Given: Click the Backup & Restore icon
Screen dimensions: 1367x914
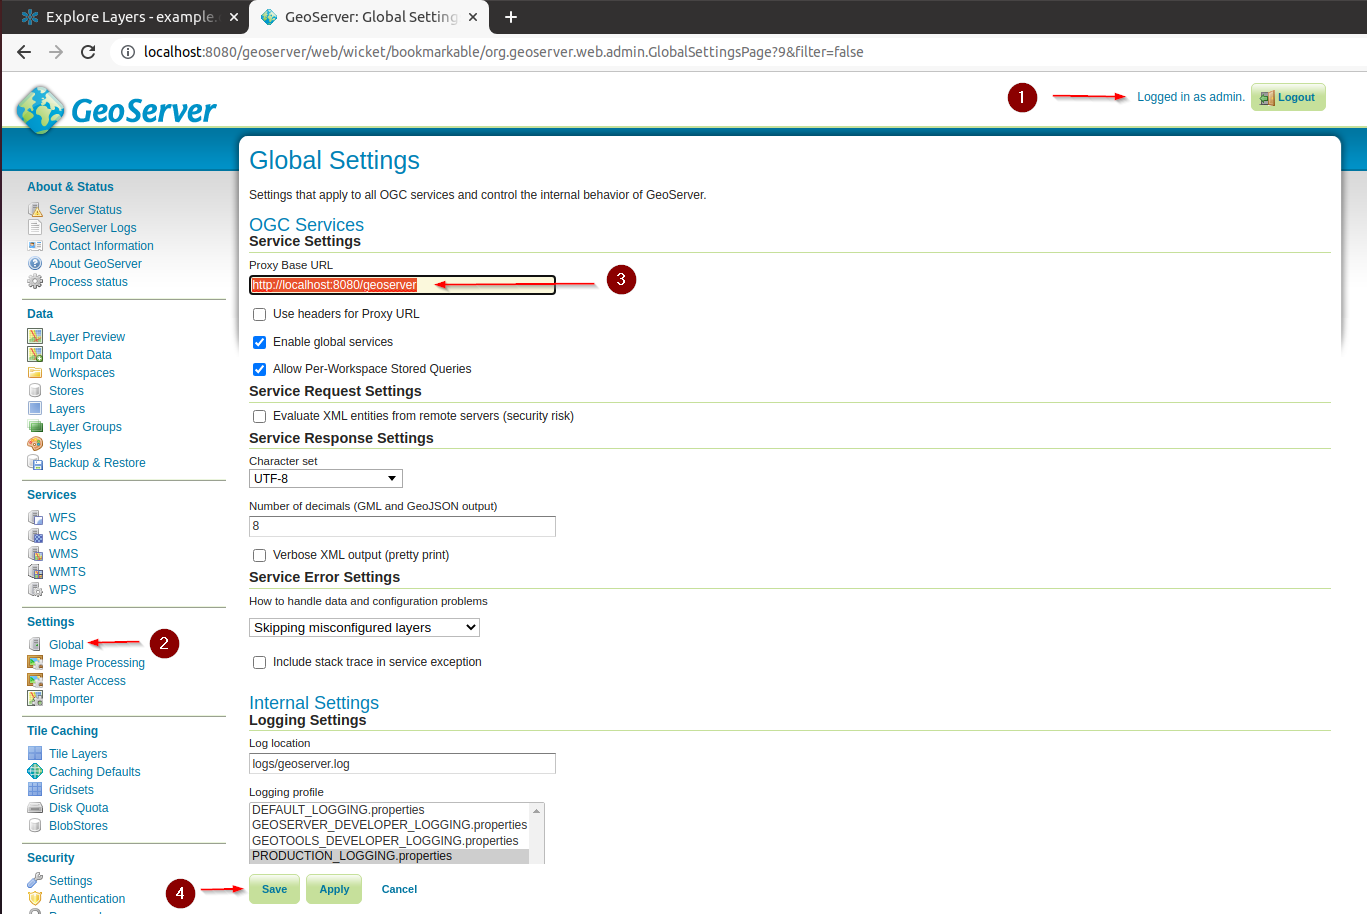Looking at the screenshot, I should coord(35,463).
